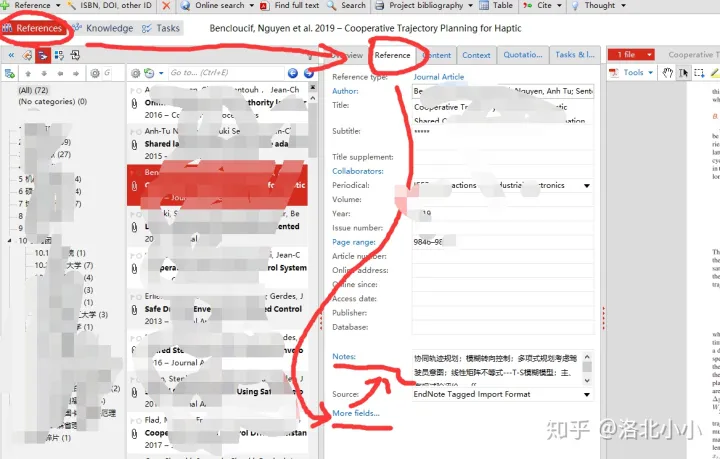Click the Page range value field
The width and height of the screenshot is (720, 459).
coord(503,242)
